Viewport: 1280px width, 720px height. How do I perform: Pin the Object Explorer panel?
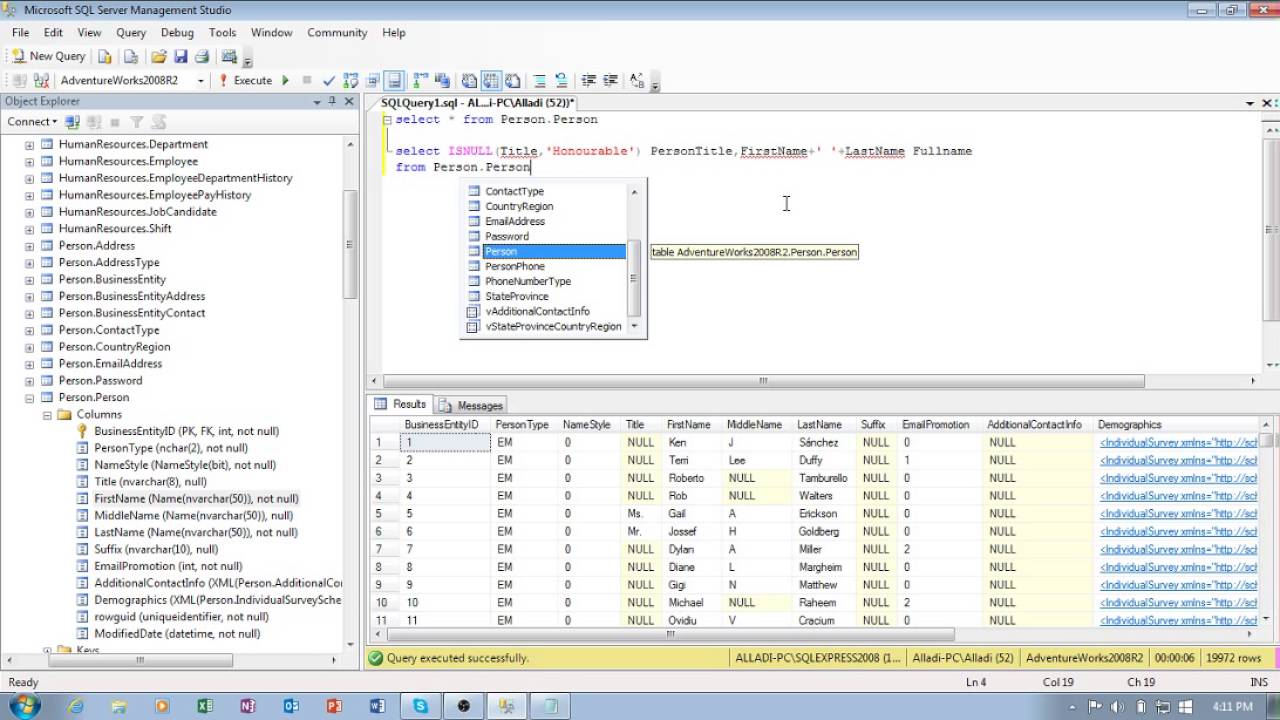tap(333, 101)
